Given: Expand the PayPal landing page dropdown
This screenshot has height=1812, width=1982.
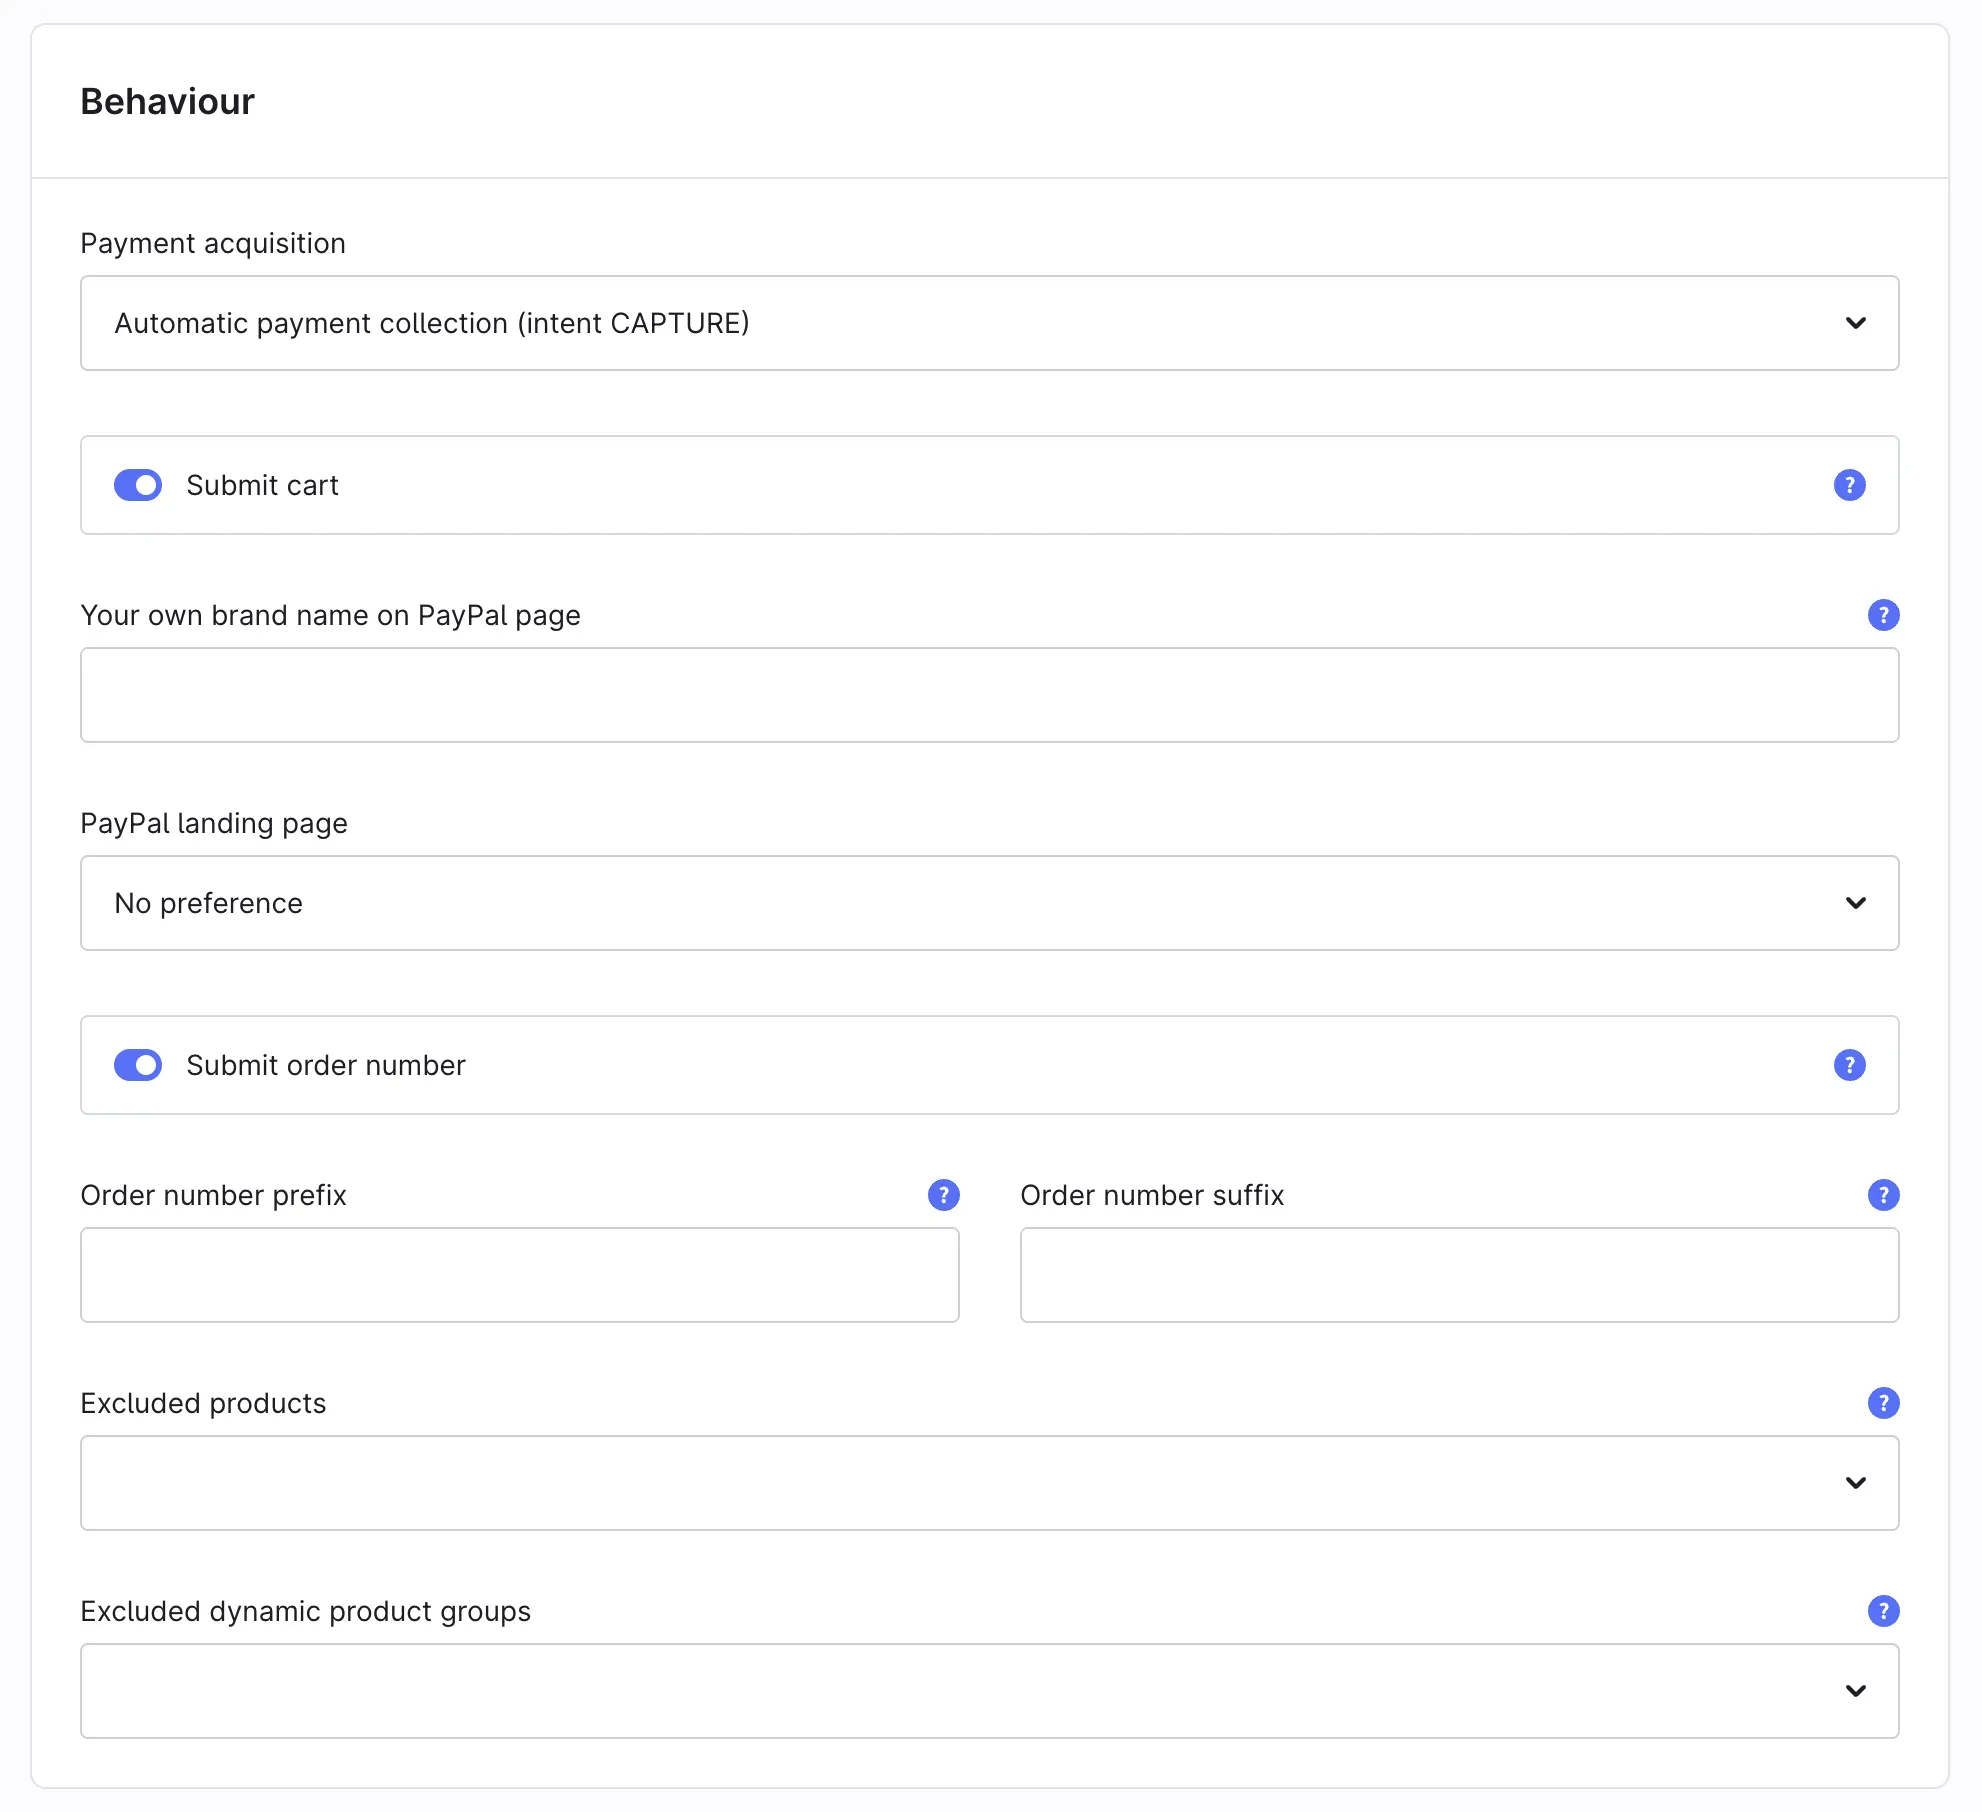Looking at the screenshot, I should tap(989, 903).
